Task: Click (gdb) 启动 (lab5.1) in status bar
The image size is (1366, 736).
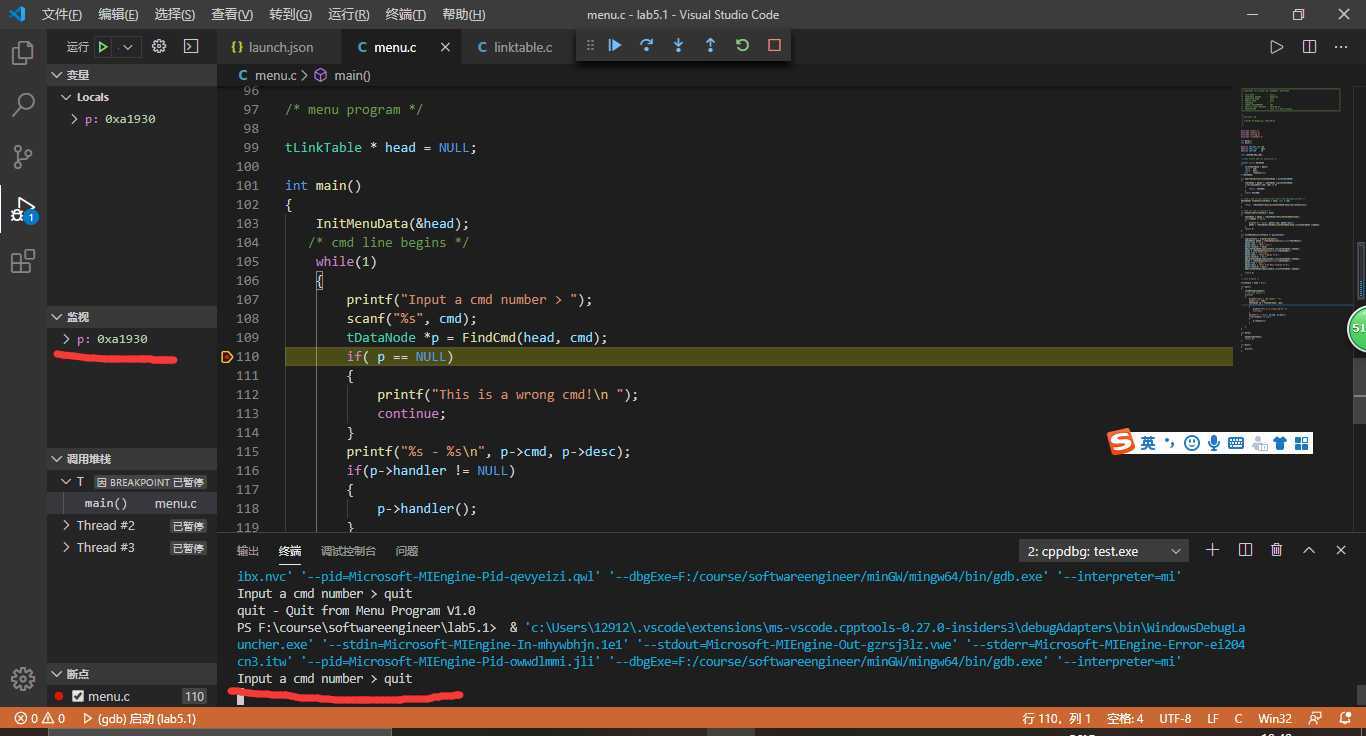Action: [x=139, y=718]
